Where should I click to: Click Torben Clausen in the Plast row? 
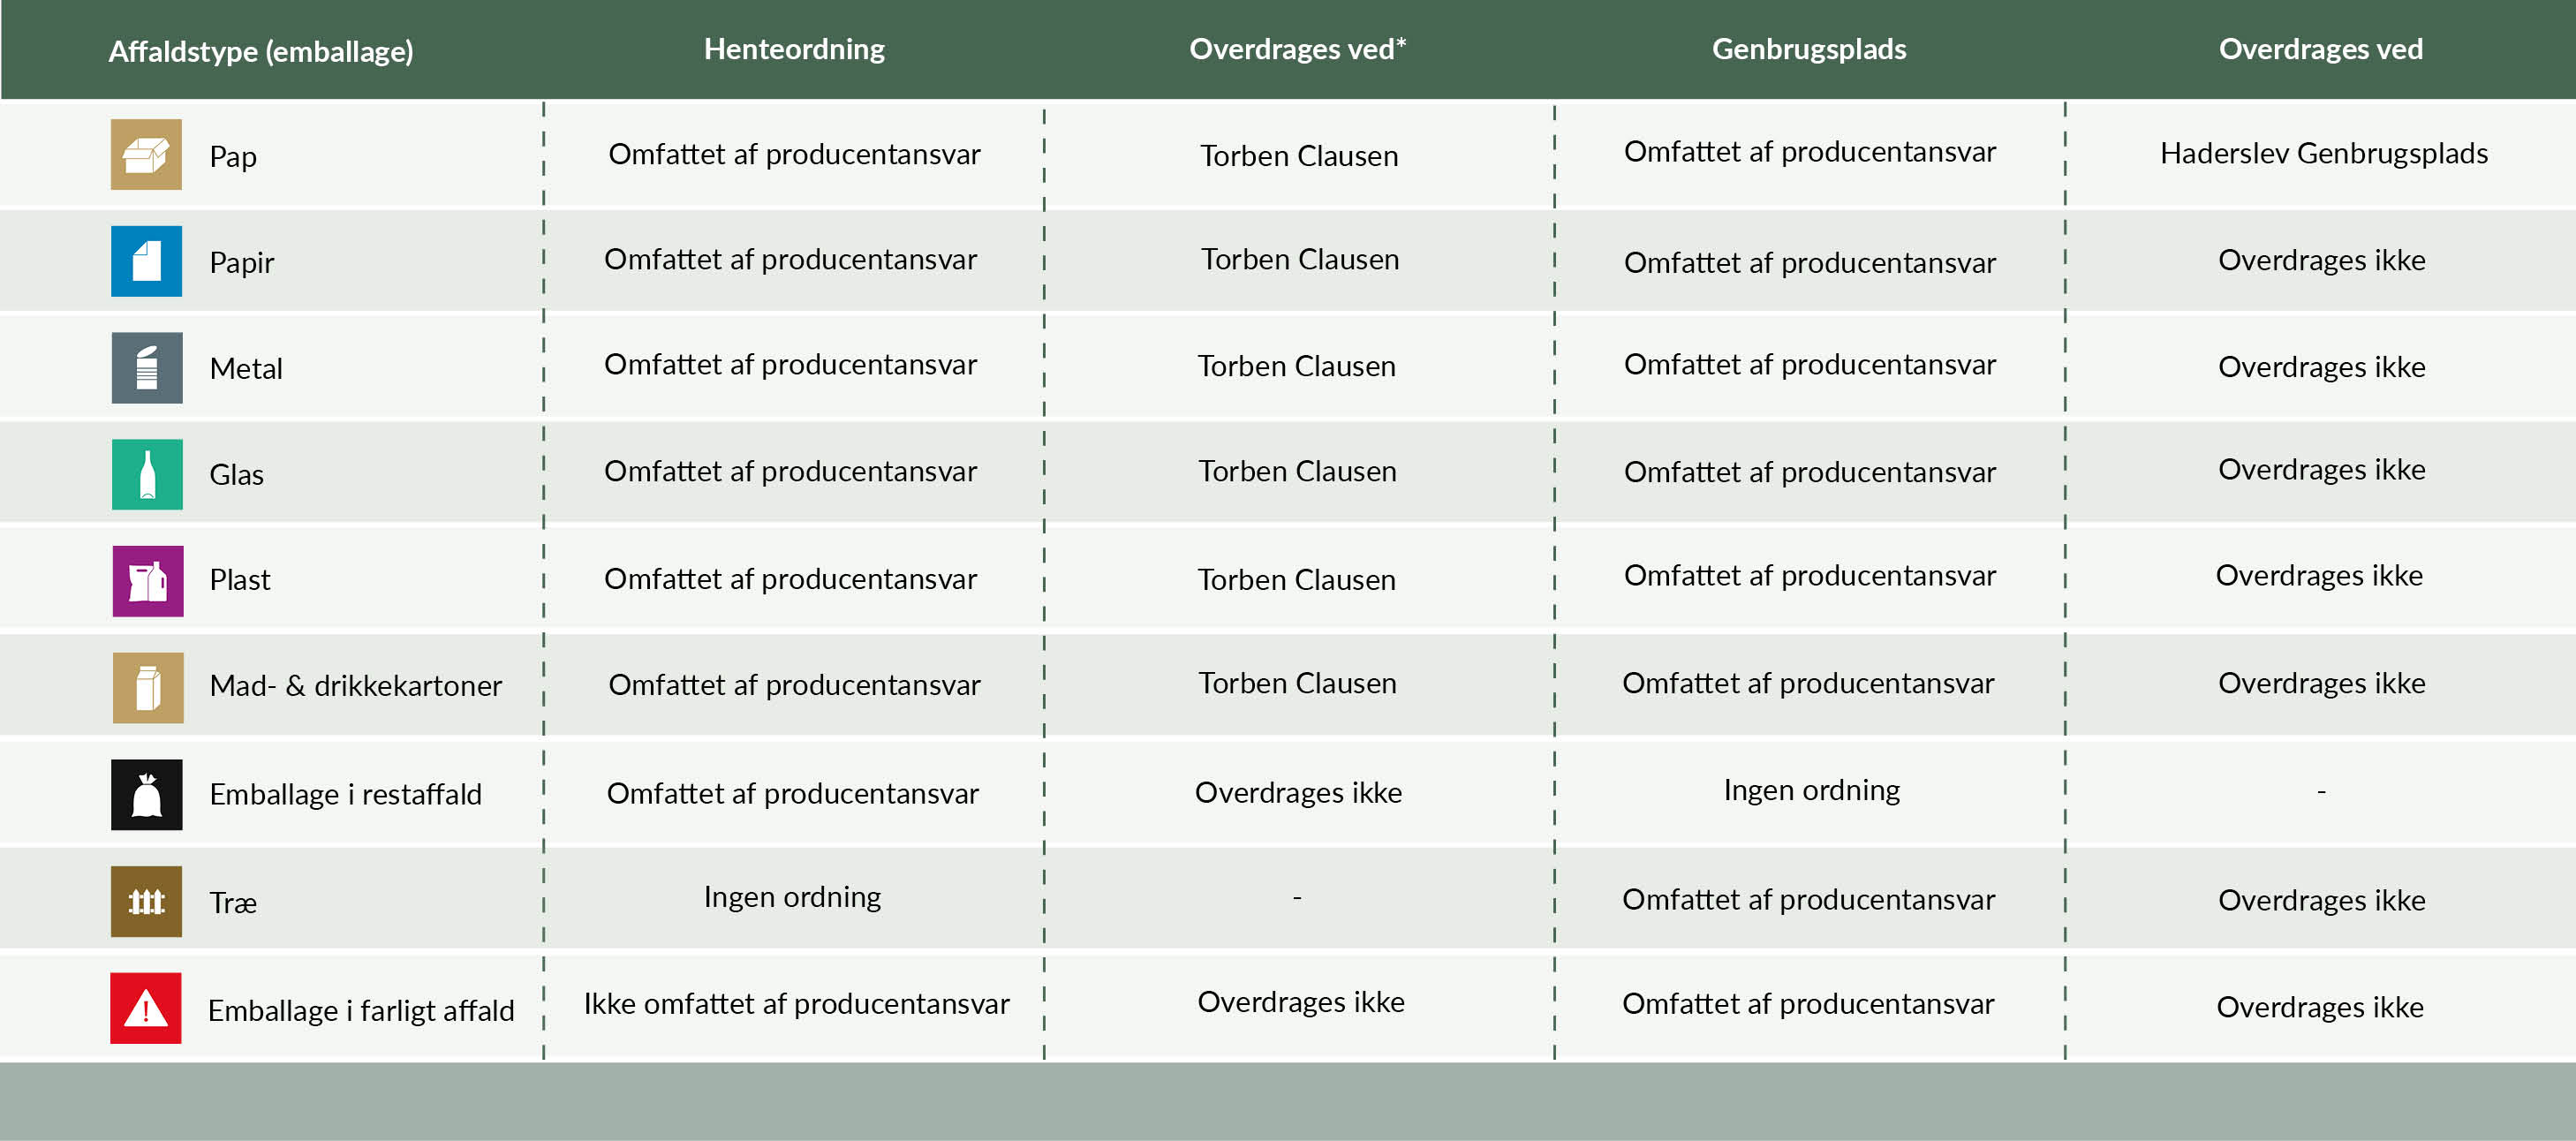click(1296, 580)
